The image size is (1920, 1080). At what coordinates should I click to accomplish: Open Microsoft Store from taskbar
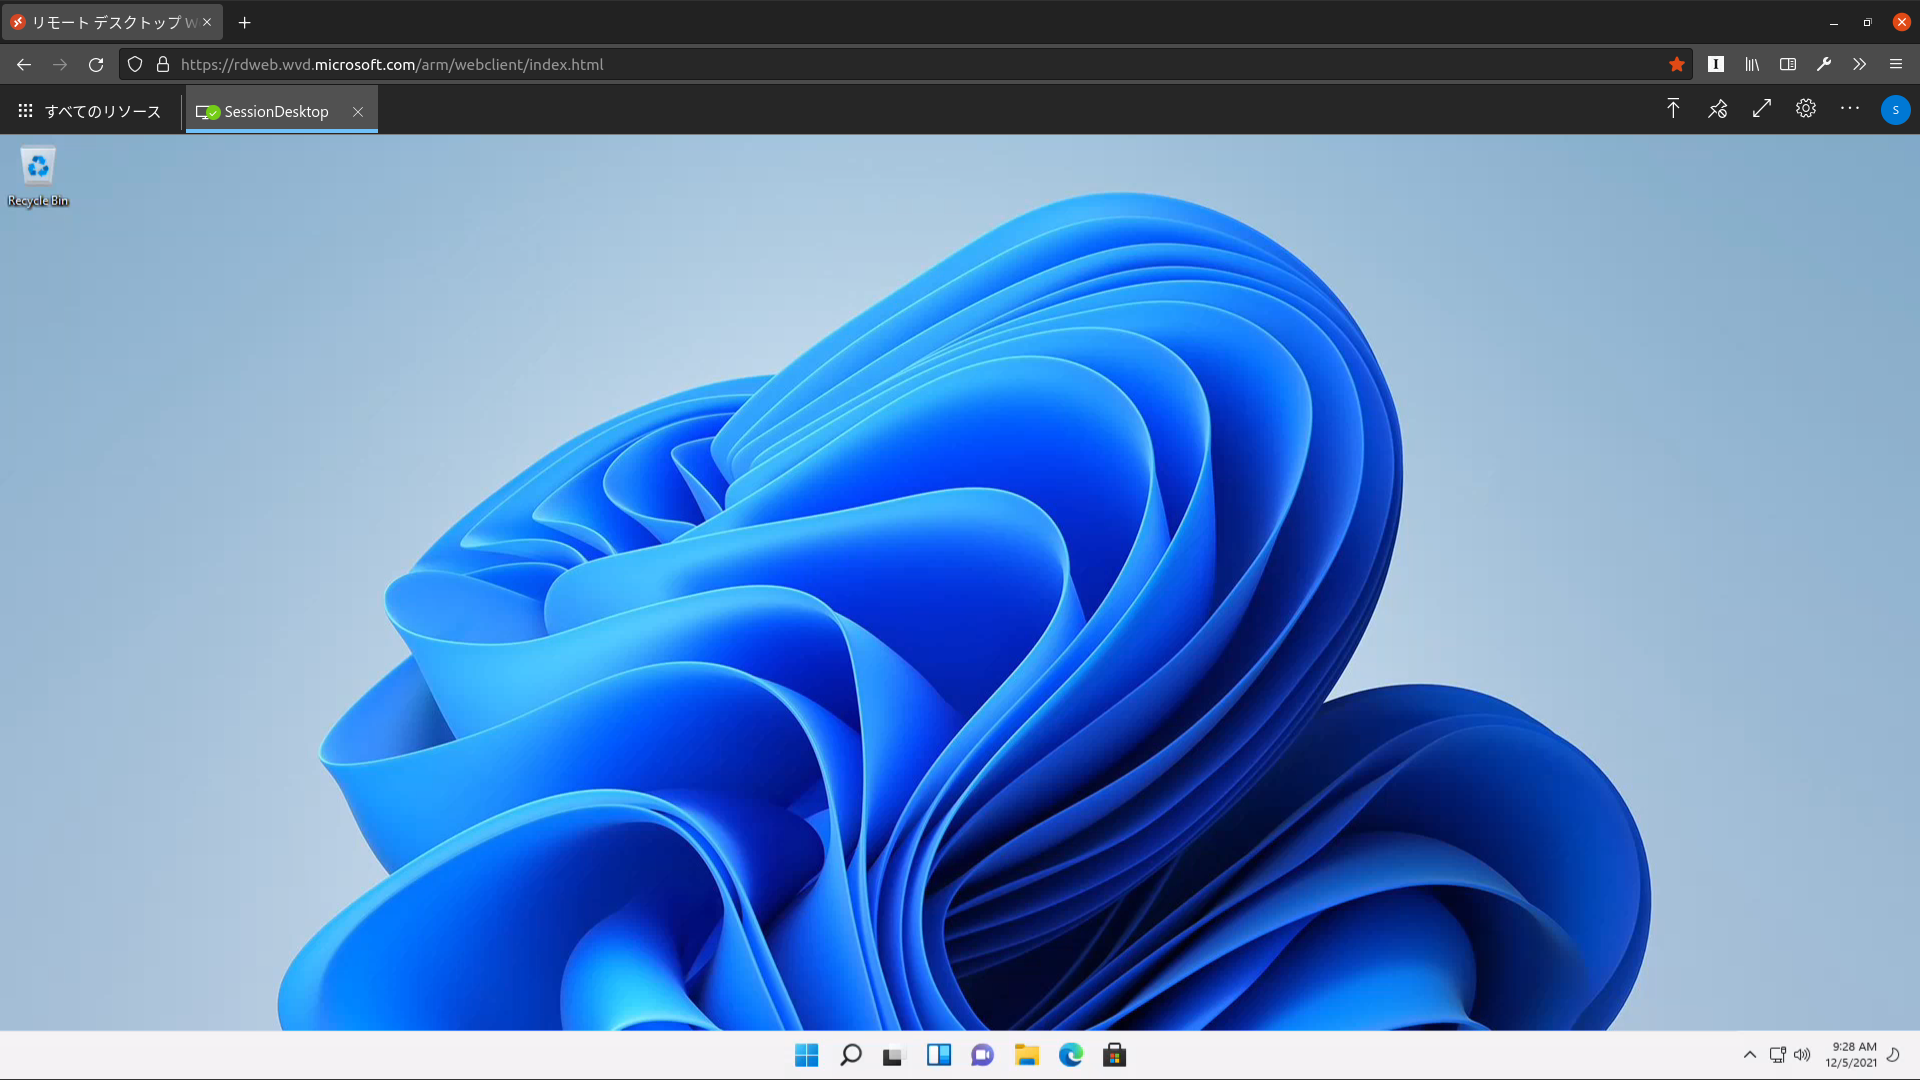[1114, 1055]
